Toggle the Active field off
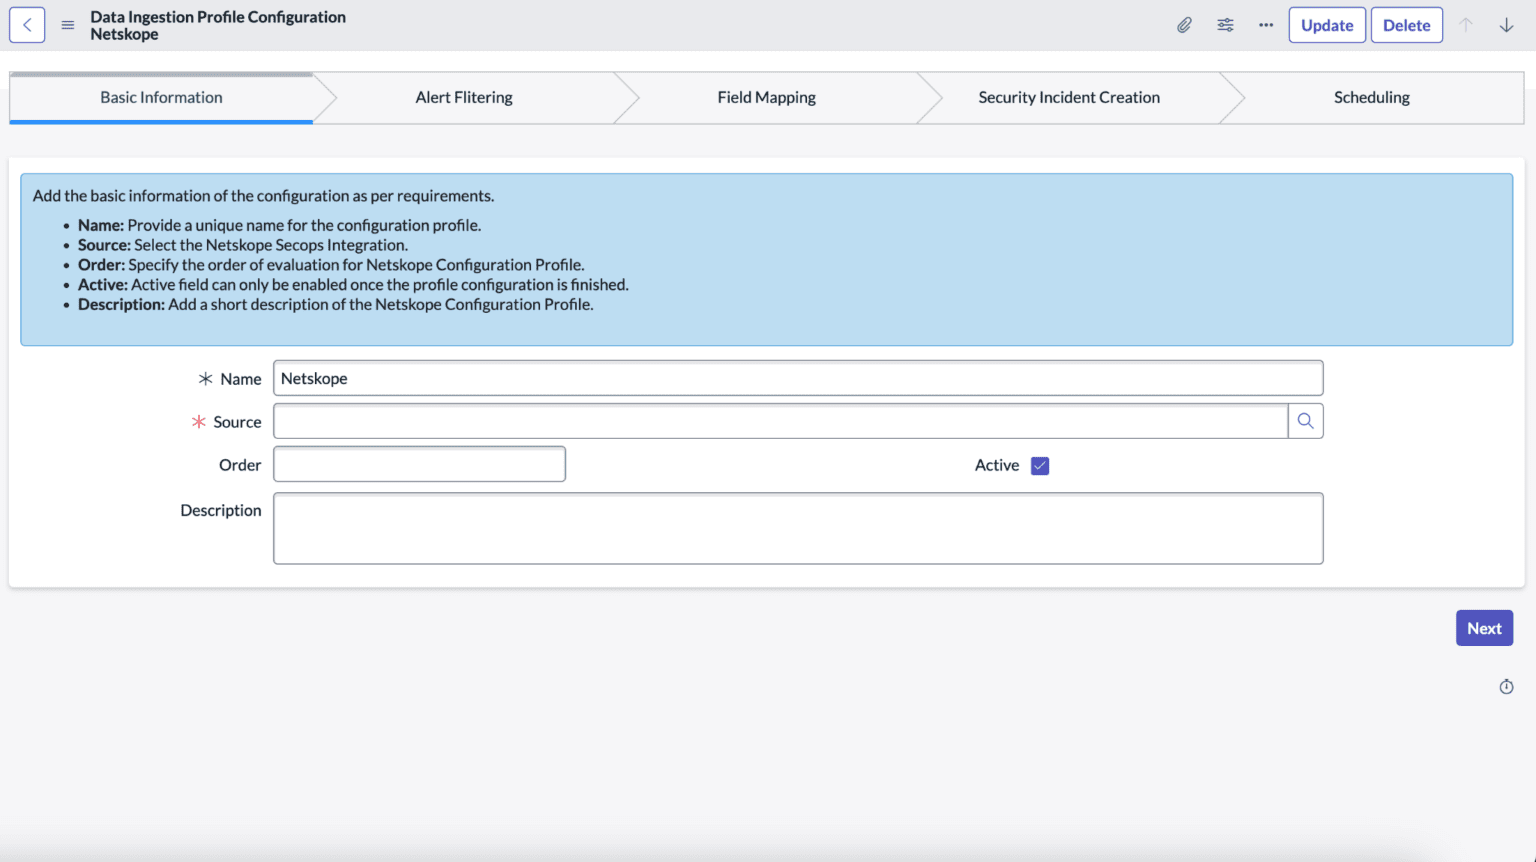Screen dimensions: 1536x862 pyautogui.click(x=1039, y=465)
